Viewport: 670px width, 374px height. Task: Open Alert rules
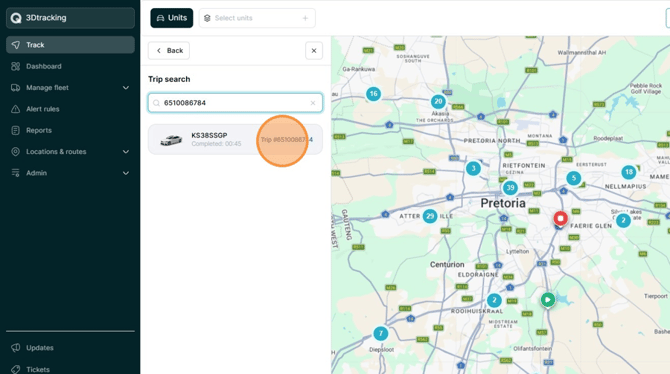[43, 109]
